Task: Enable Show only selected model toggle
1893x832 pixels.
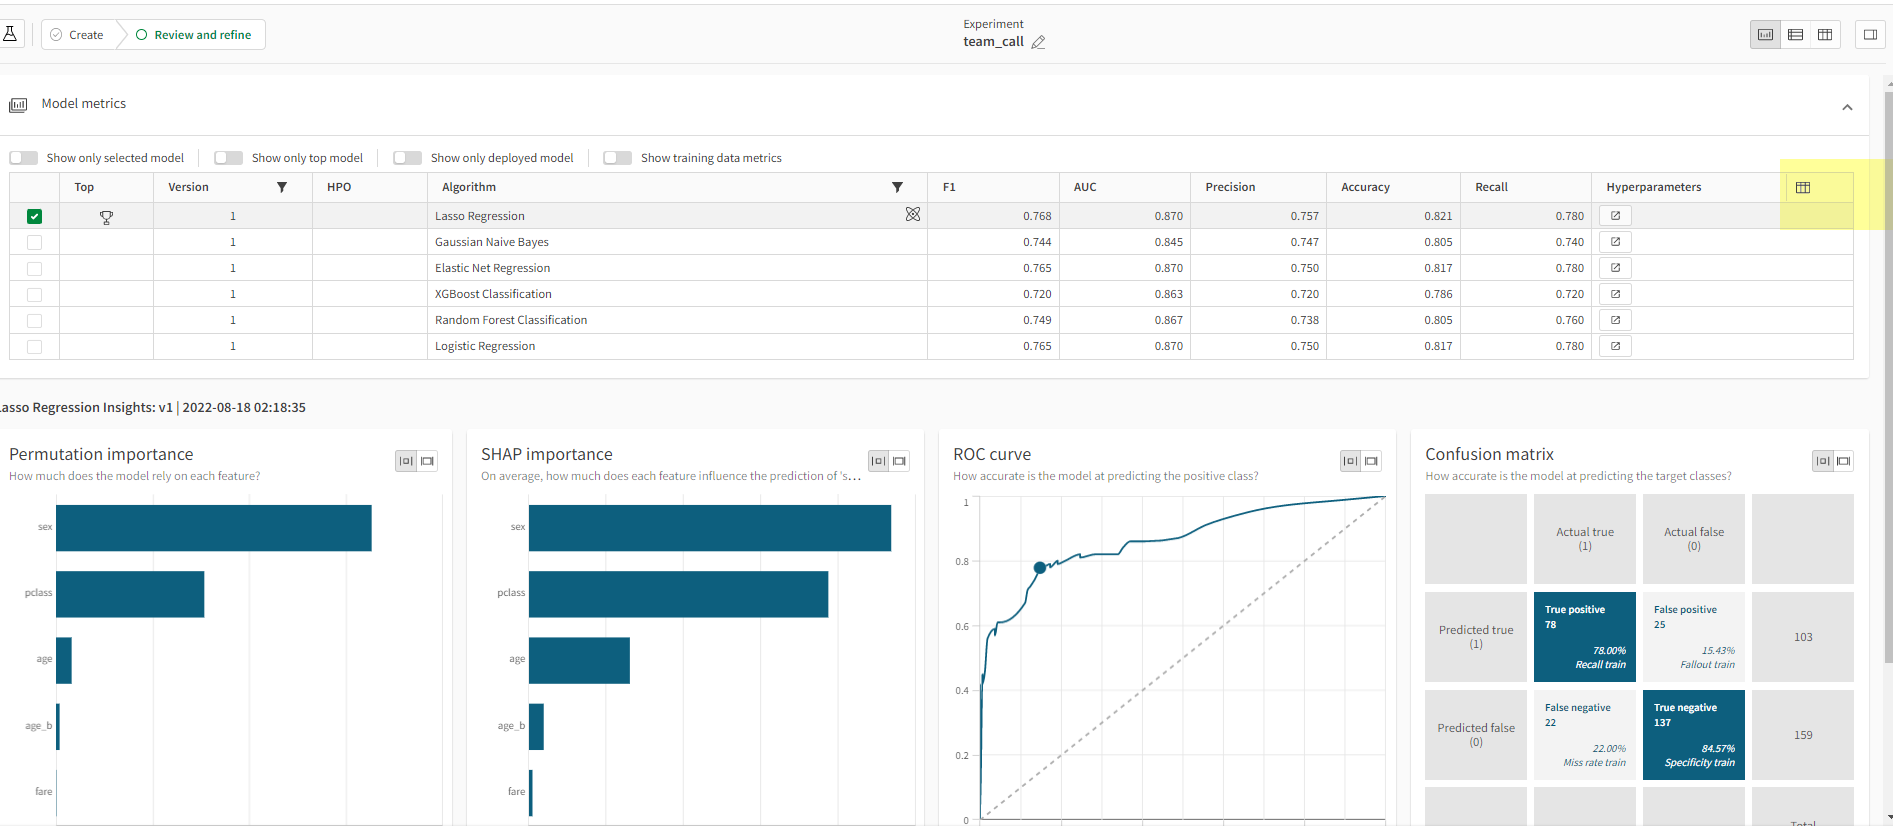Action: click(24, 158)
